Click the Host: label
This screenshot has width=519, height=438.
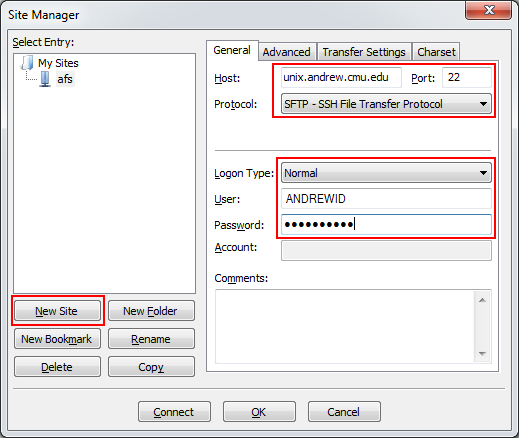click(x=227, y=78)
